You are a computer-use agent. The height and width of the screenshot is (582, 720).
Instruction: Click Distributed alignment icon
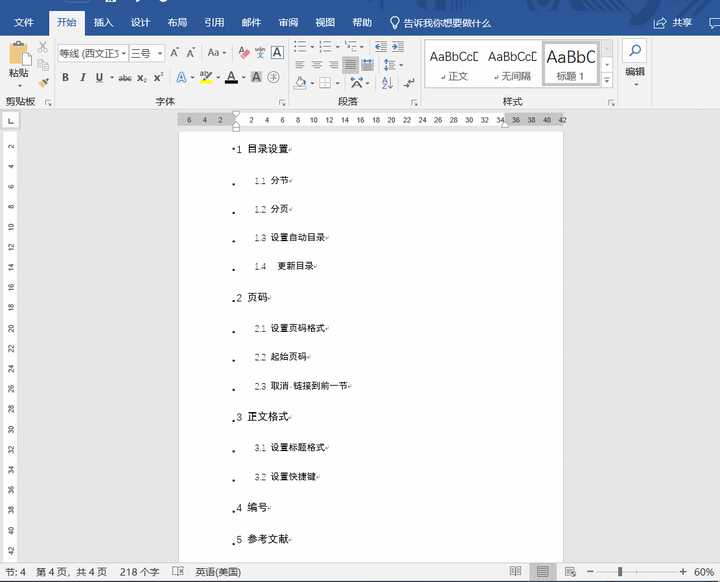coord(367,65)
